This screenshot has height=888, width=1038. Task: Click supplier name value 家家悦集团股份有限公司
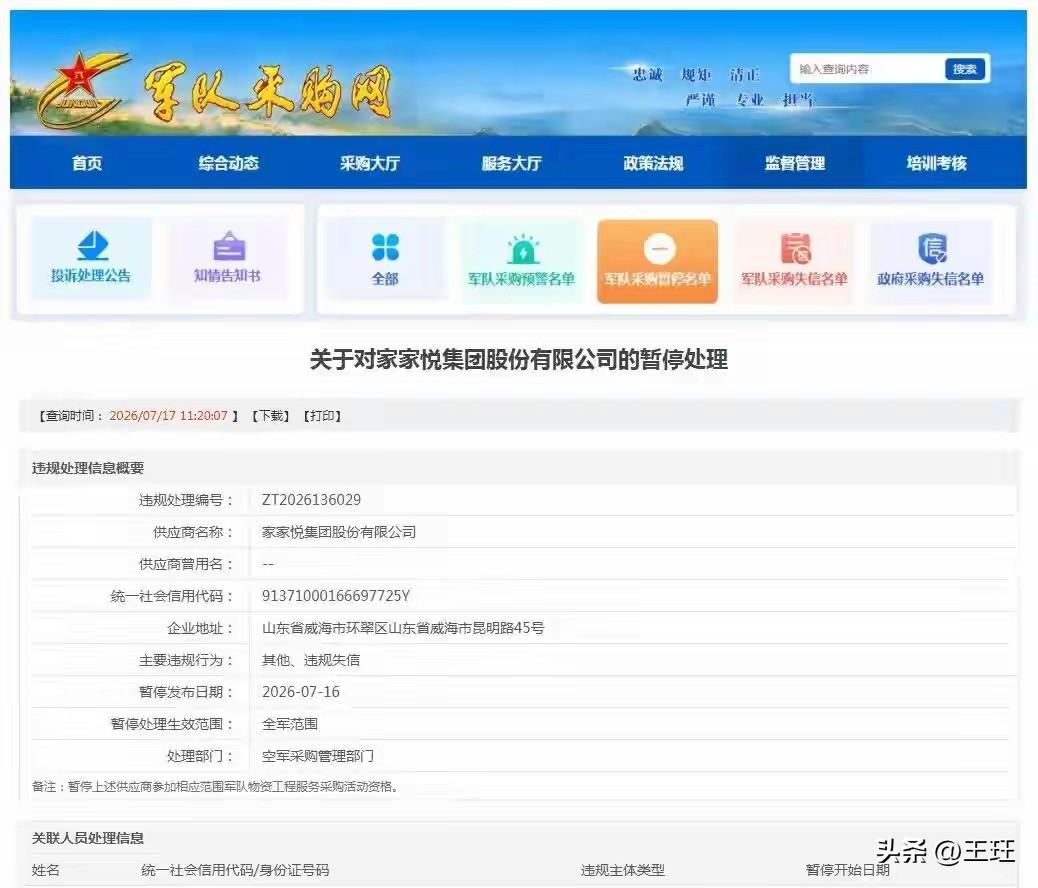tap(339, 532)
